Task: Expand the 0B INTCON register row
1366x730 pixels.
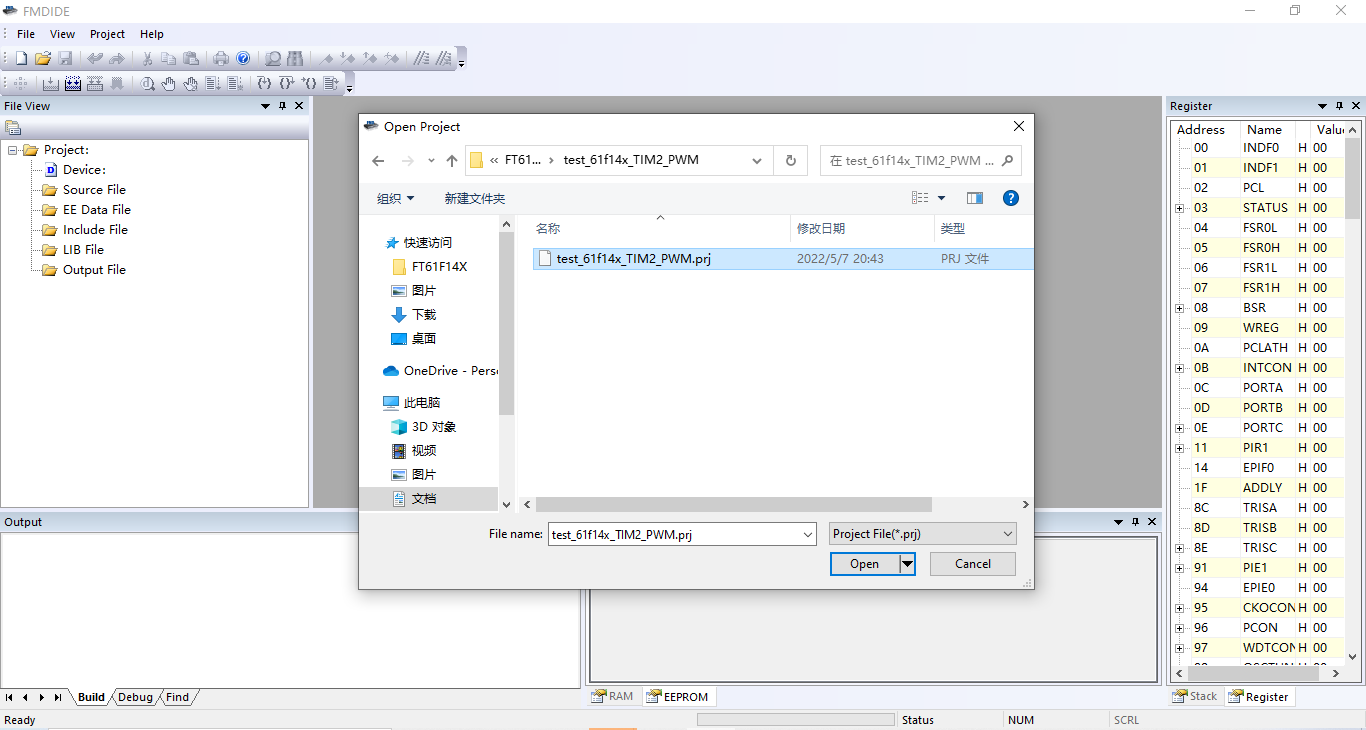Action: (1180, 368)
